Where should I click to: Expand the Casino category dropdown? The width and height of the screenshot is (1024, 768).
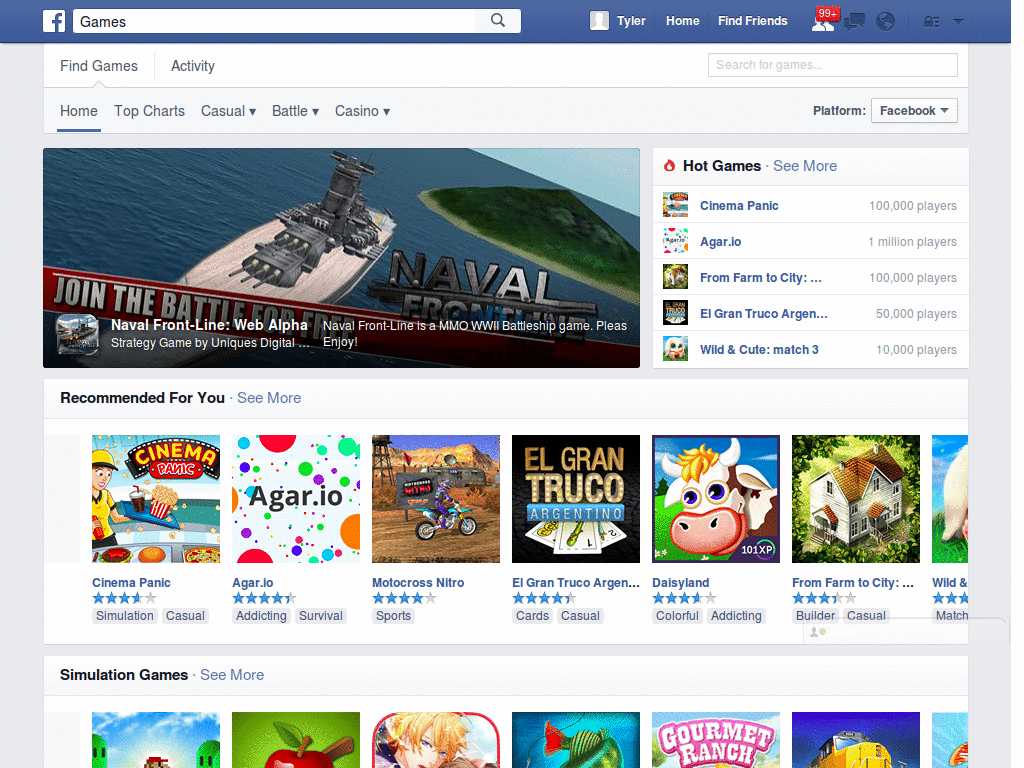click(x=362, y=111)
